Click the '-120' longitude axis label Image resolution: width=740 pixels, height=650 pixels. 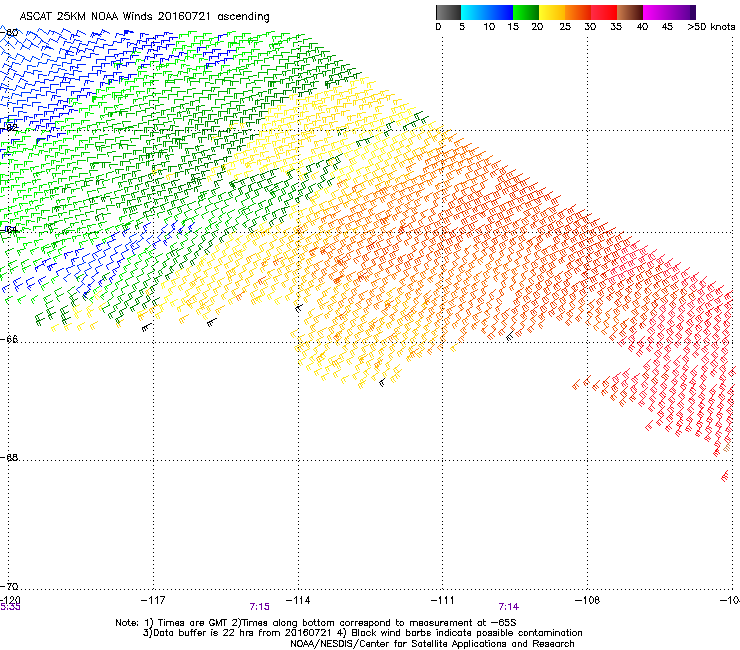click(10, 600)
